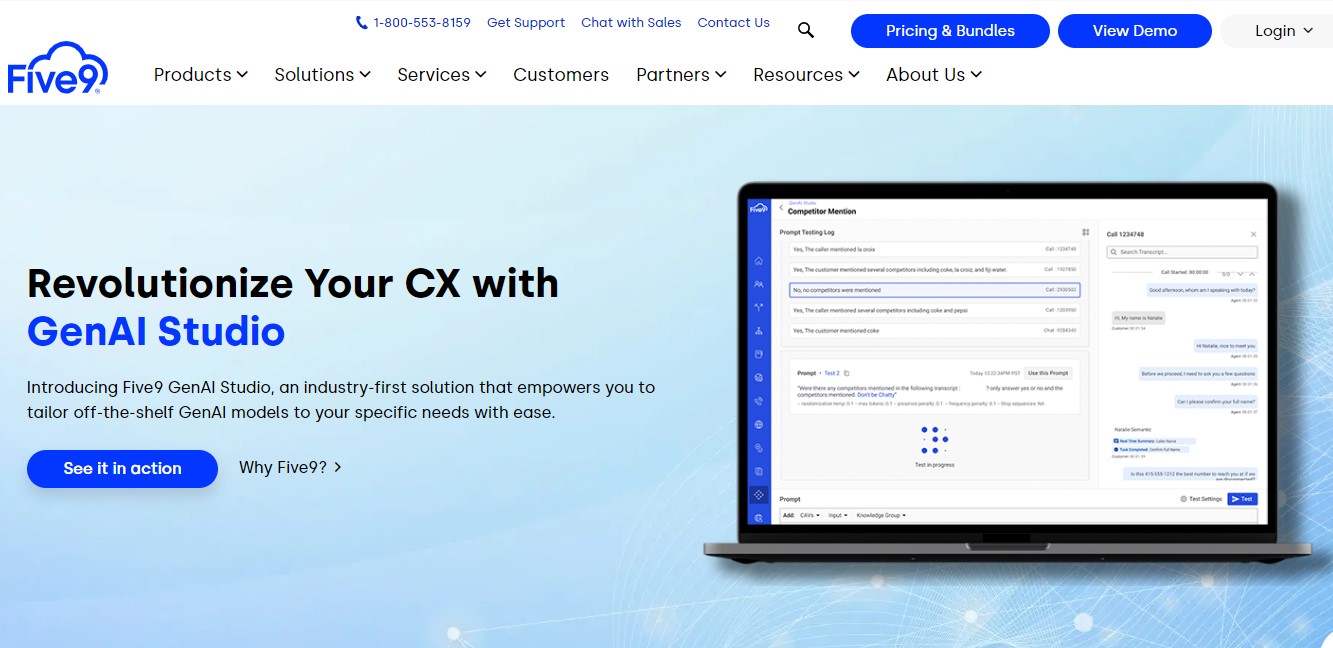Expand the Products dropdown menu
Image resolution: width=1333 pixels, height=648 pixels.
[x=200, y=75]
